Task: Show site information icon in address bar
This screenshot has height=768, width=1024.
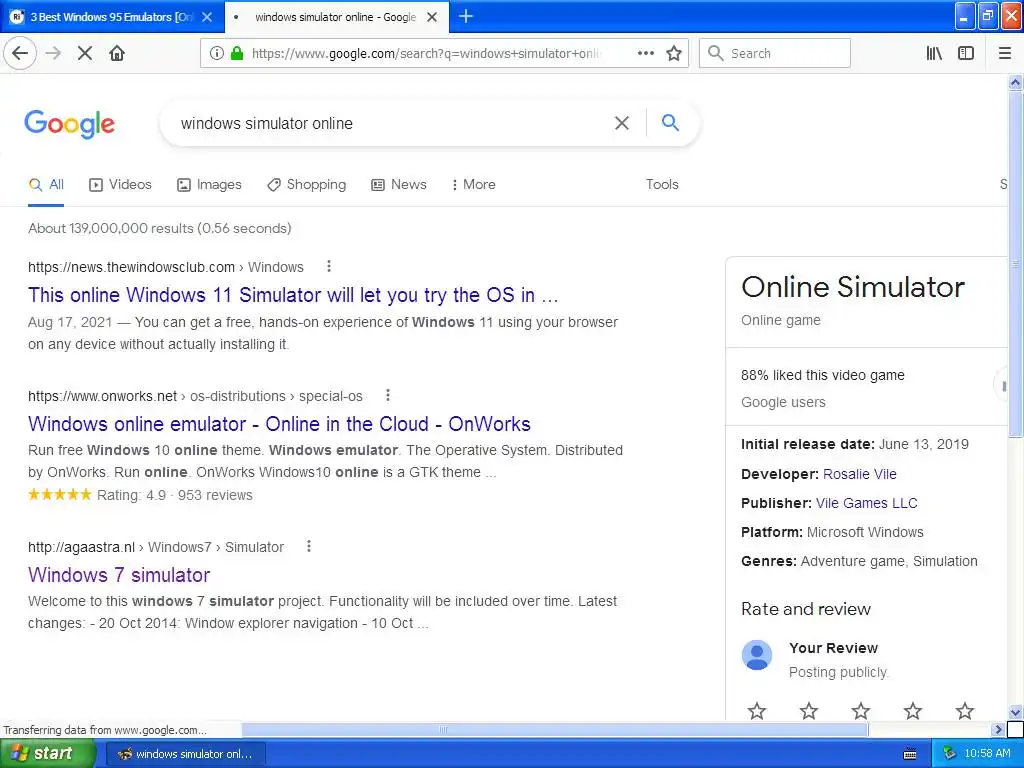Action: coord(216,54)
